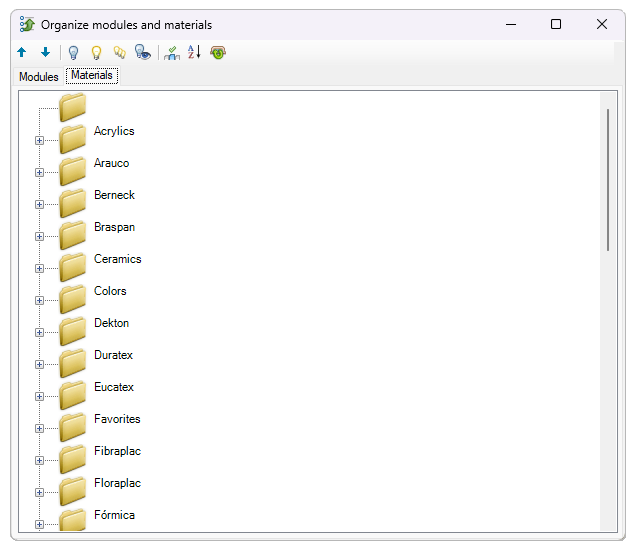Select the Materials tab
This screenshot has width=631, height=555.
[x=92, y=76]
